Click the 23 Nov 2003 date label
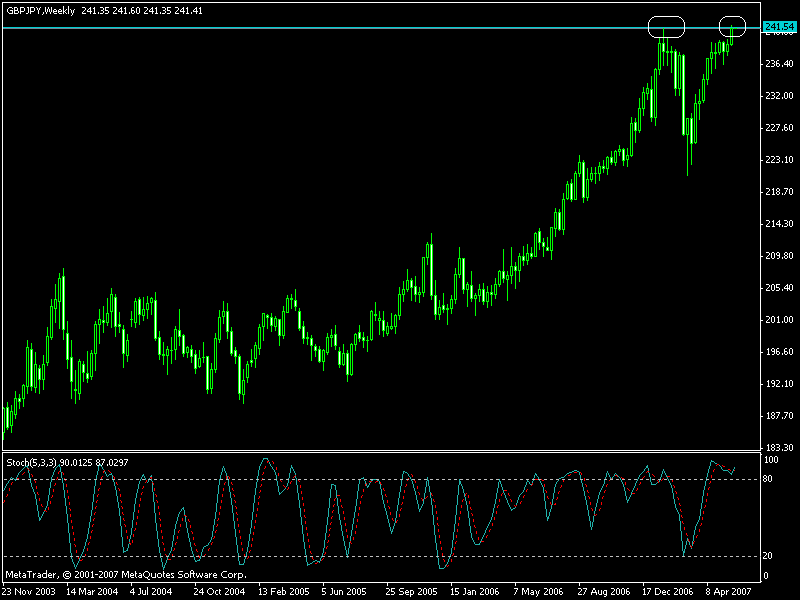 click(x=29, y=591)
